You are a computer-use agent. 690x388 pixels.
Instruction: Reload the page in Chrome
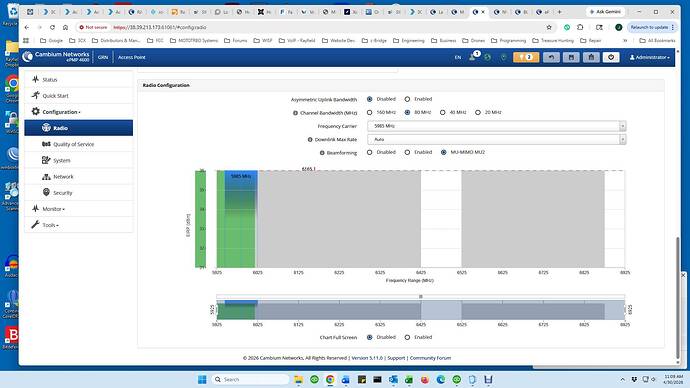click(x=52, y=27)
